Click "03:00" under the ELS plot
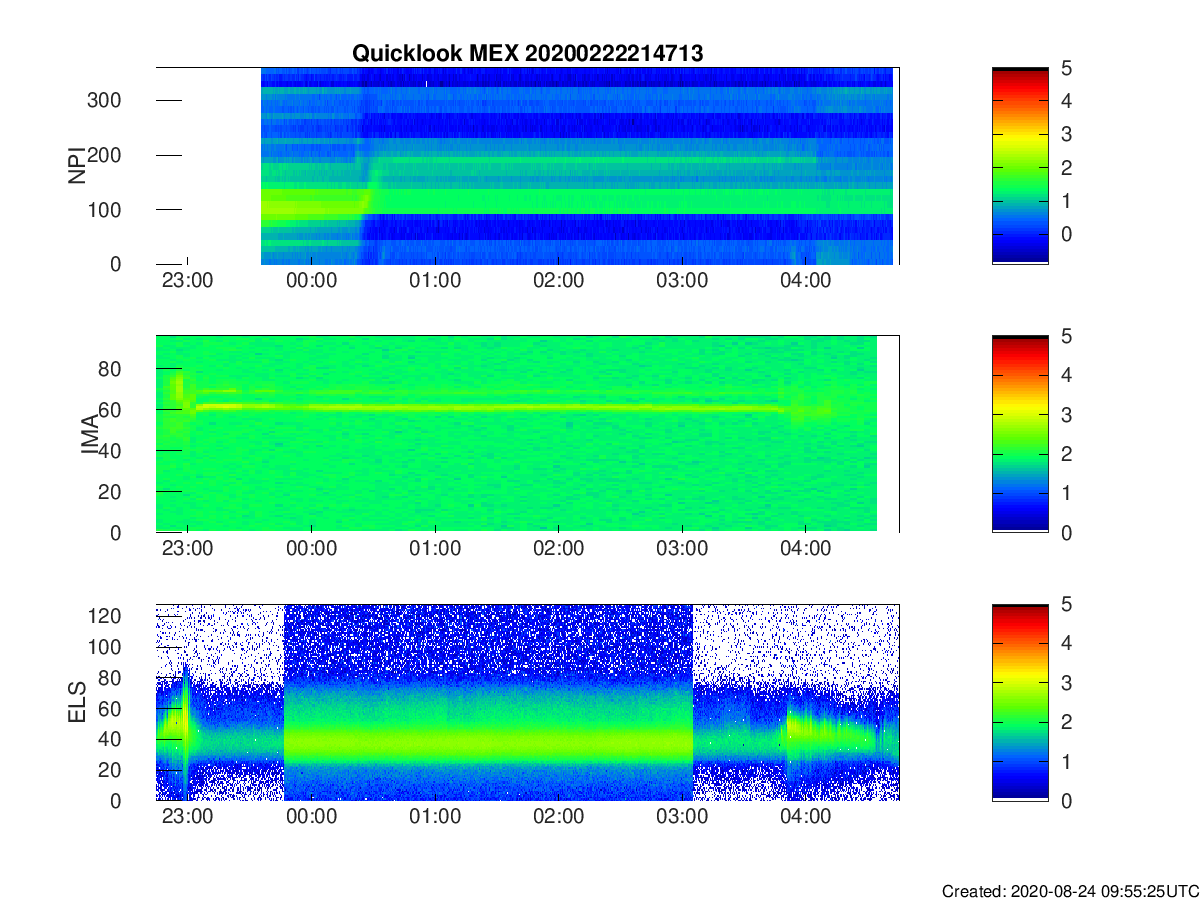Screen dimensions: 1200x900 click(682, 817)
